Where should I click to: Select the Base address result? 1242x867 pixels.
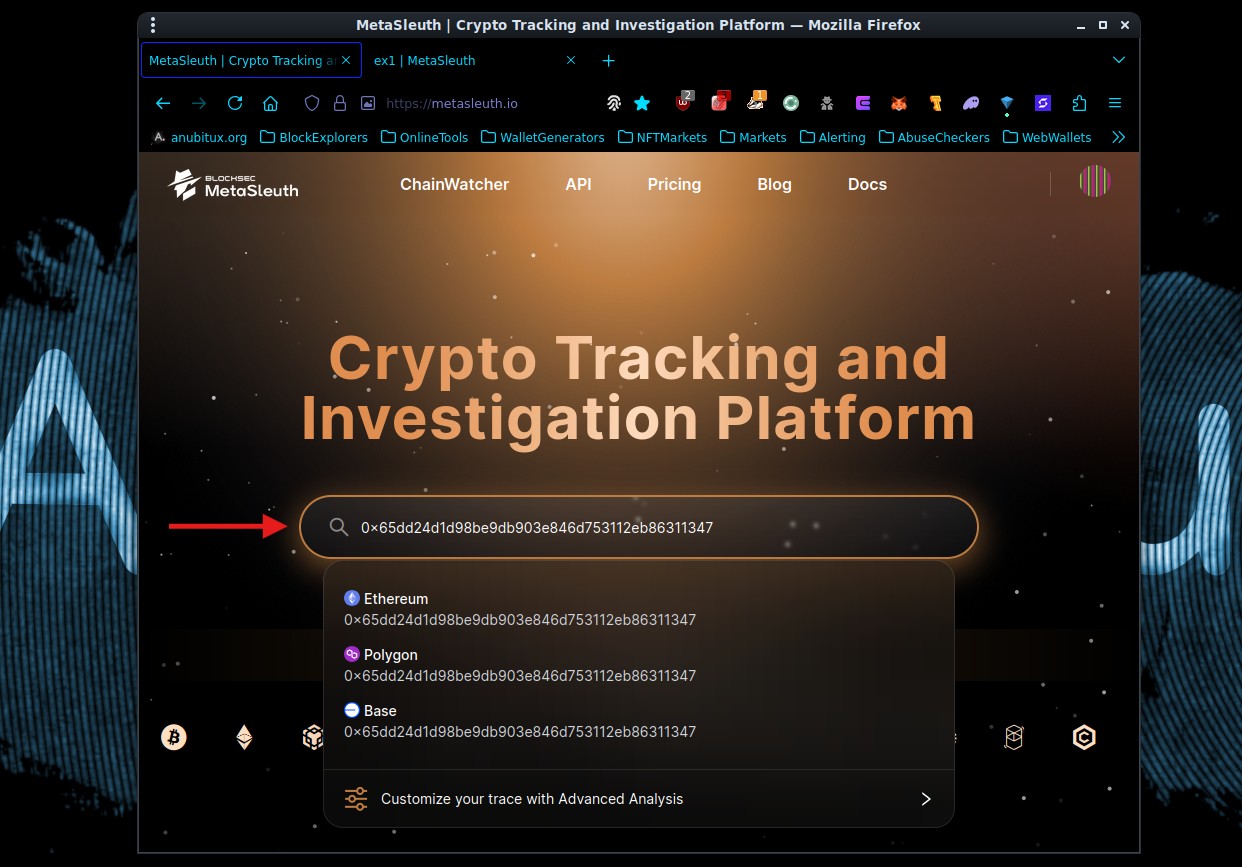tap(638, 721)
